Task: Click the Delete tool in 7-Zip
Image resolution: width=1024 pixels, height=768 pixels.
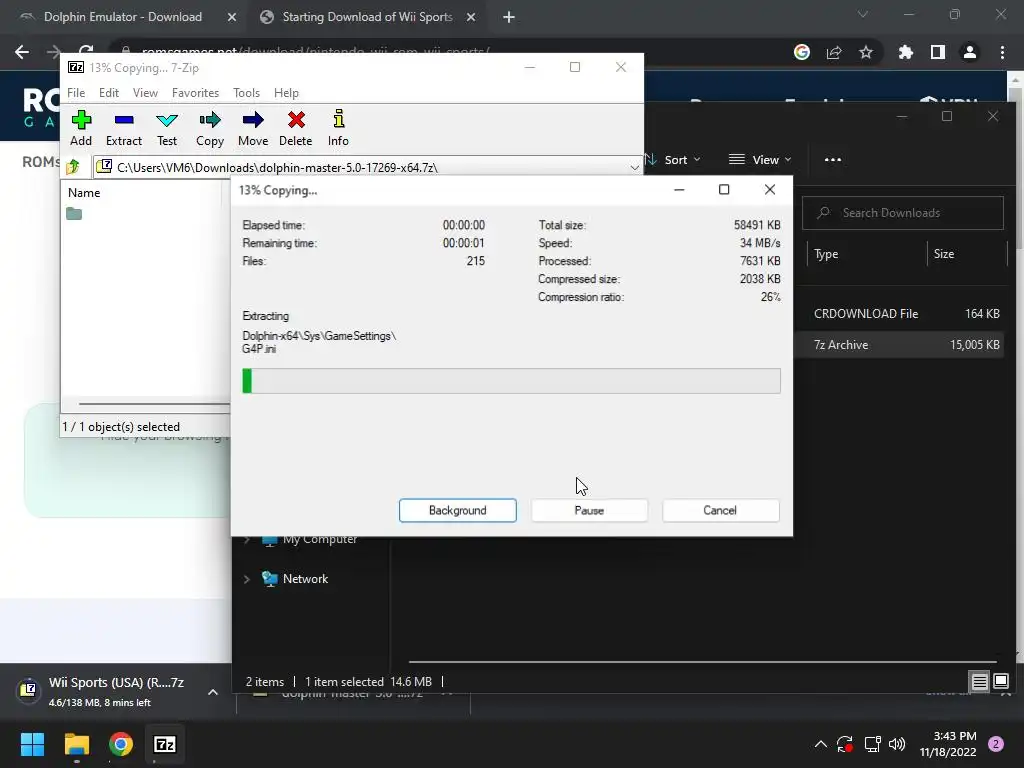Action: (x=296, y=128)
